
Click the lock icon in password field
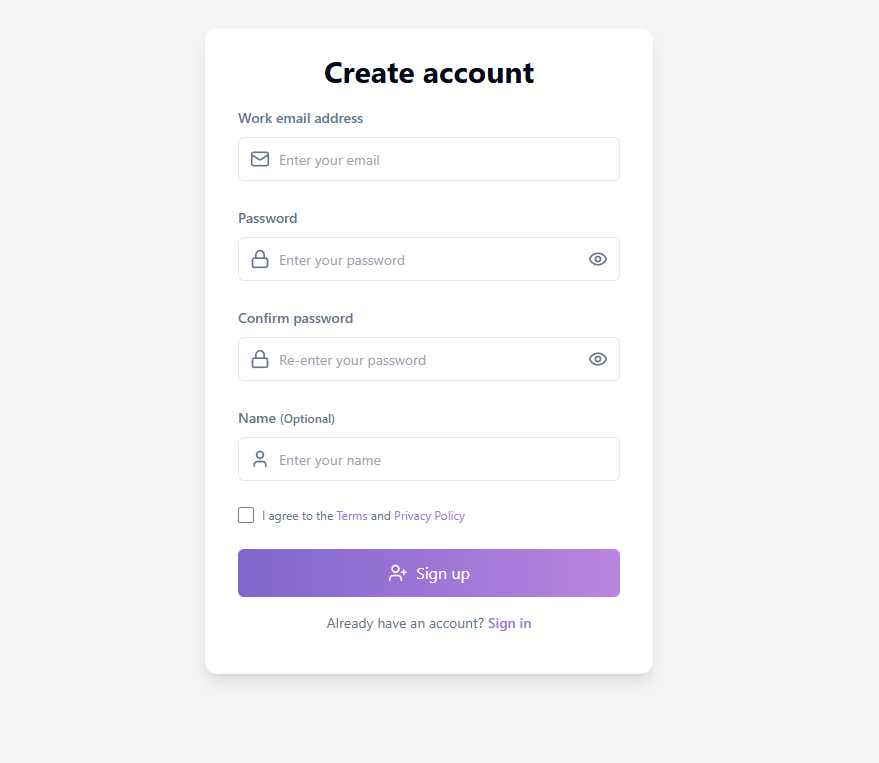point(260,259)
